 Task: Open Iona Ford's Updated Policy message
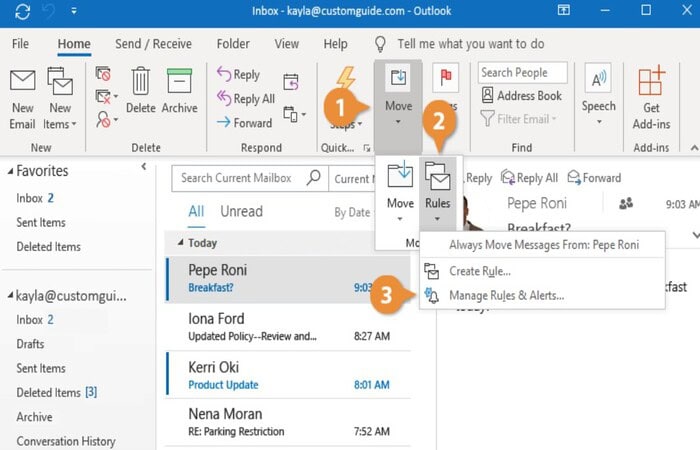click(288, 327)
